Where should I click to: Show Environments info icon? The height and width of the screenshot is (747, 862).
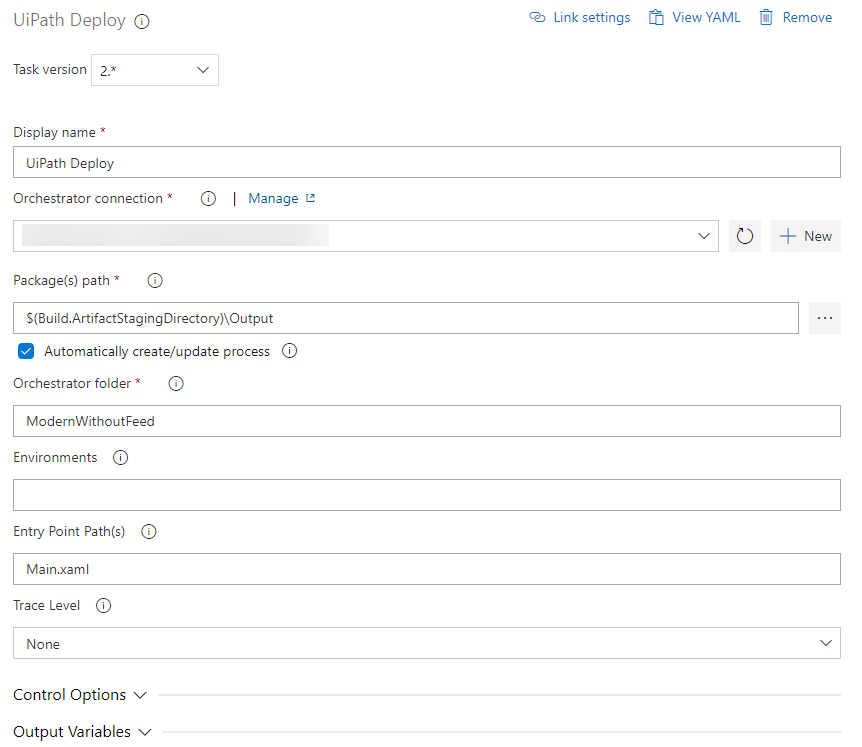pos(120,458)
